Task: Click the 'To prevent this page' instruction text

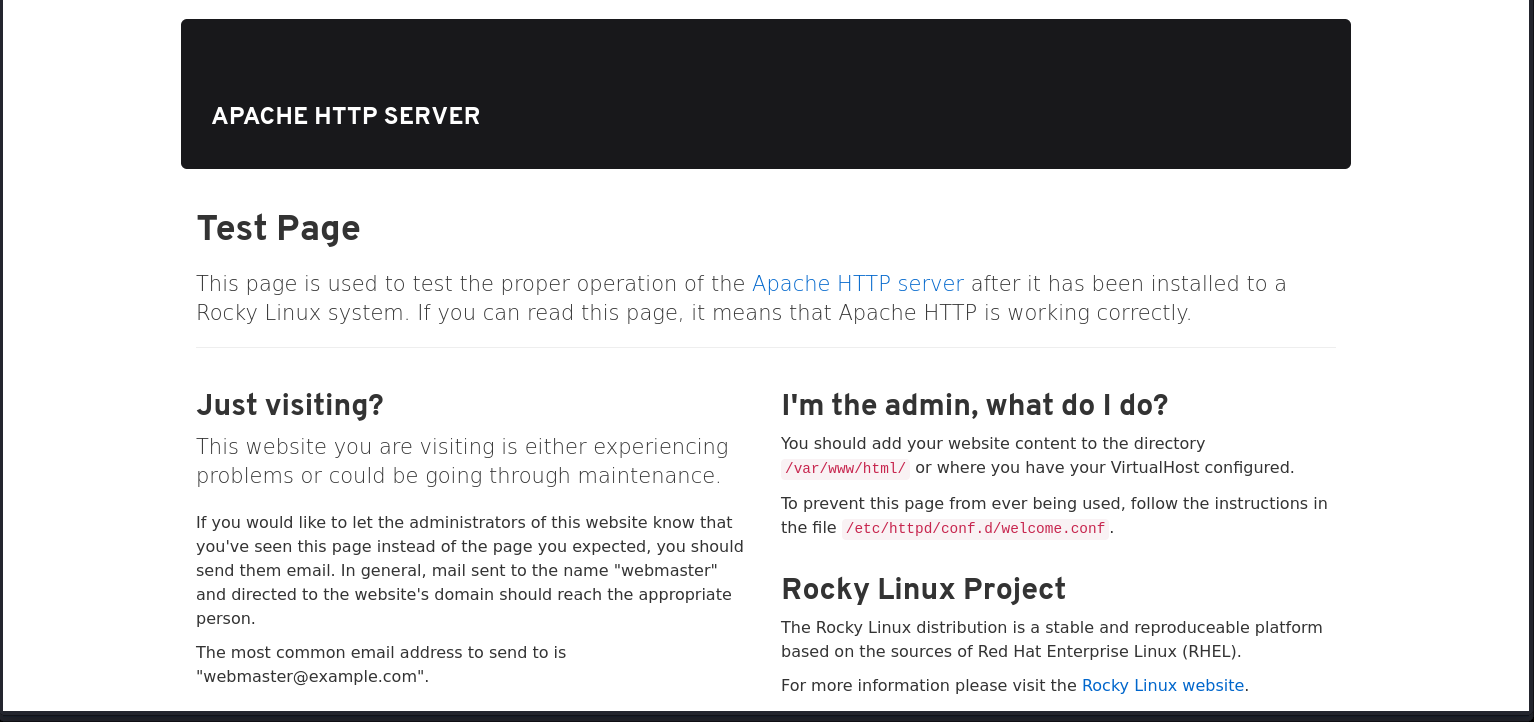Action: pyautogui.click(x=1053, y=504)
